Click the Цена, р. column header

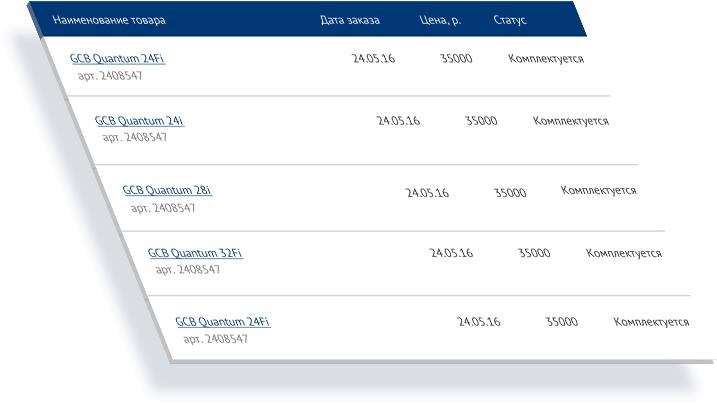pos(440,20)
